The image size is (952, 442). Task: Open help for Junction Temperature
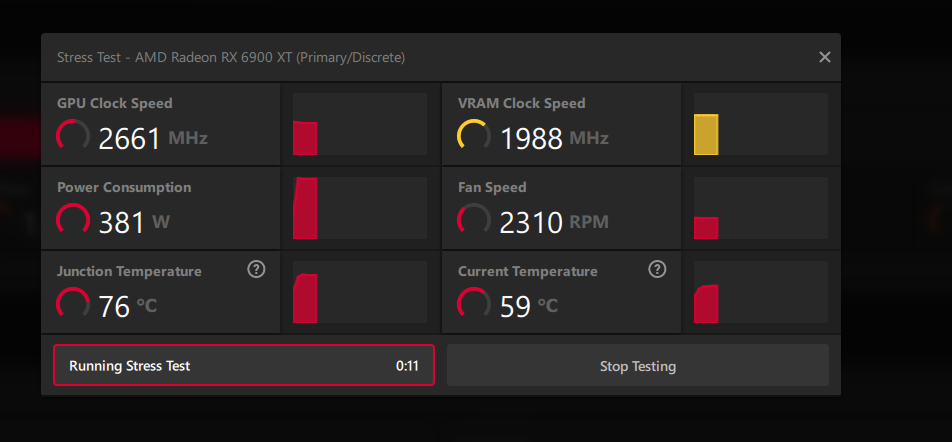point(256,269)
